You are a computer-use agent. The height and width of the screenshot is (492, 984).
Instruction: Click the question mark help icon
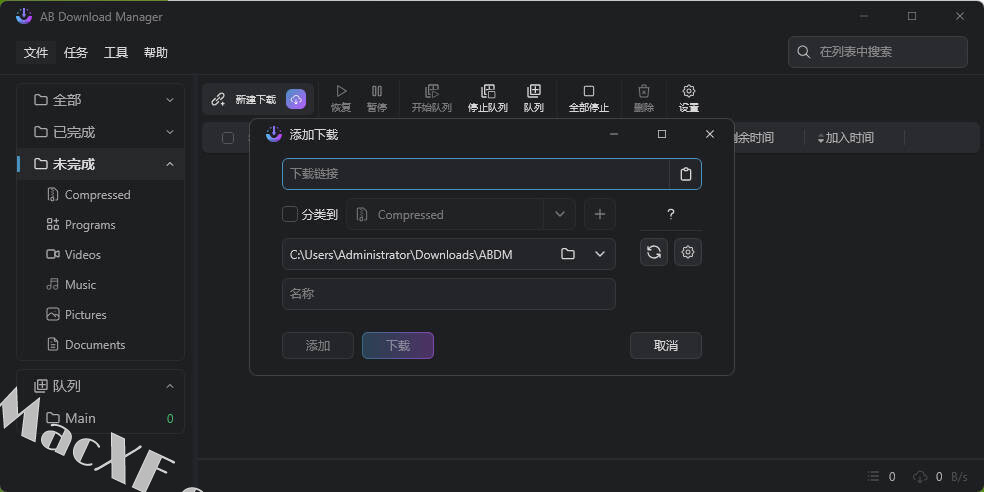670,215
